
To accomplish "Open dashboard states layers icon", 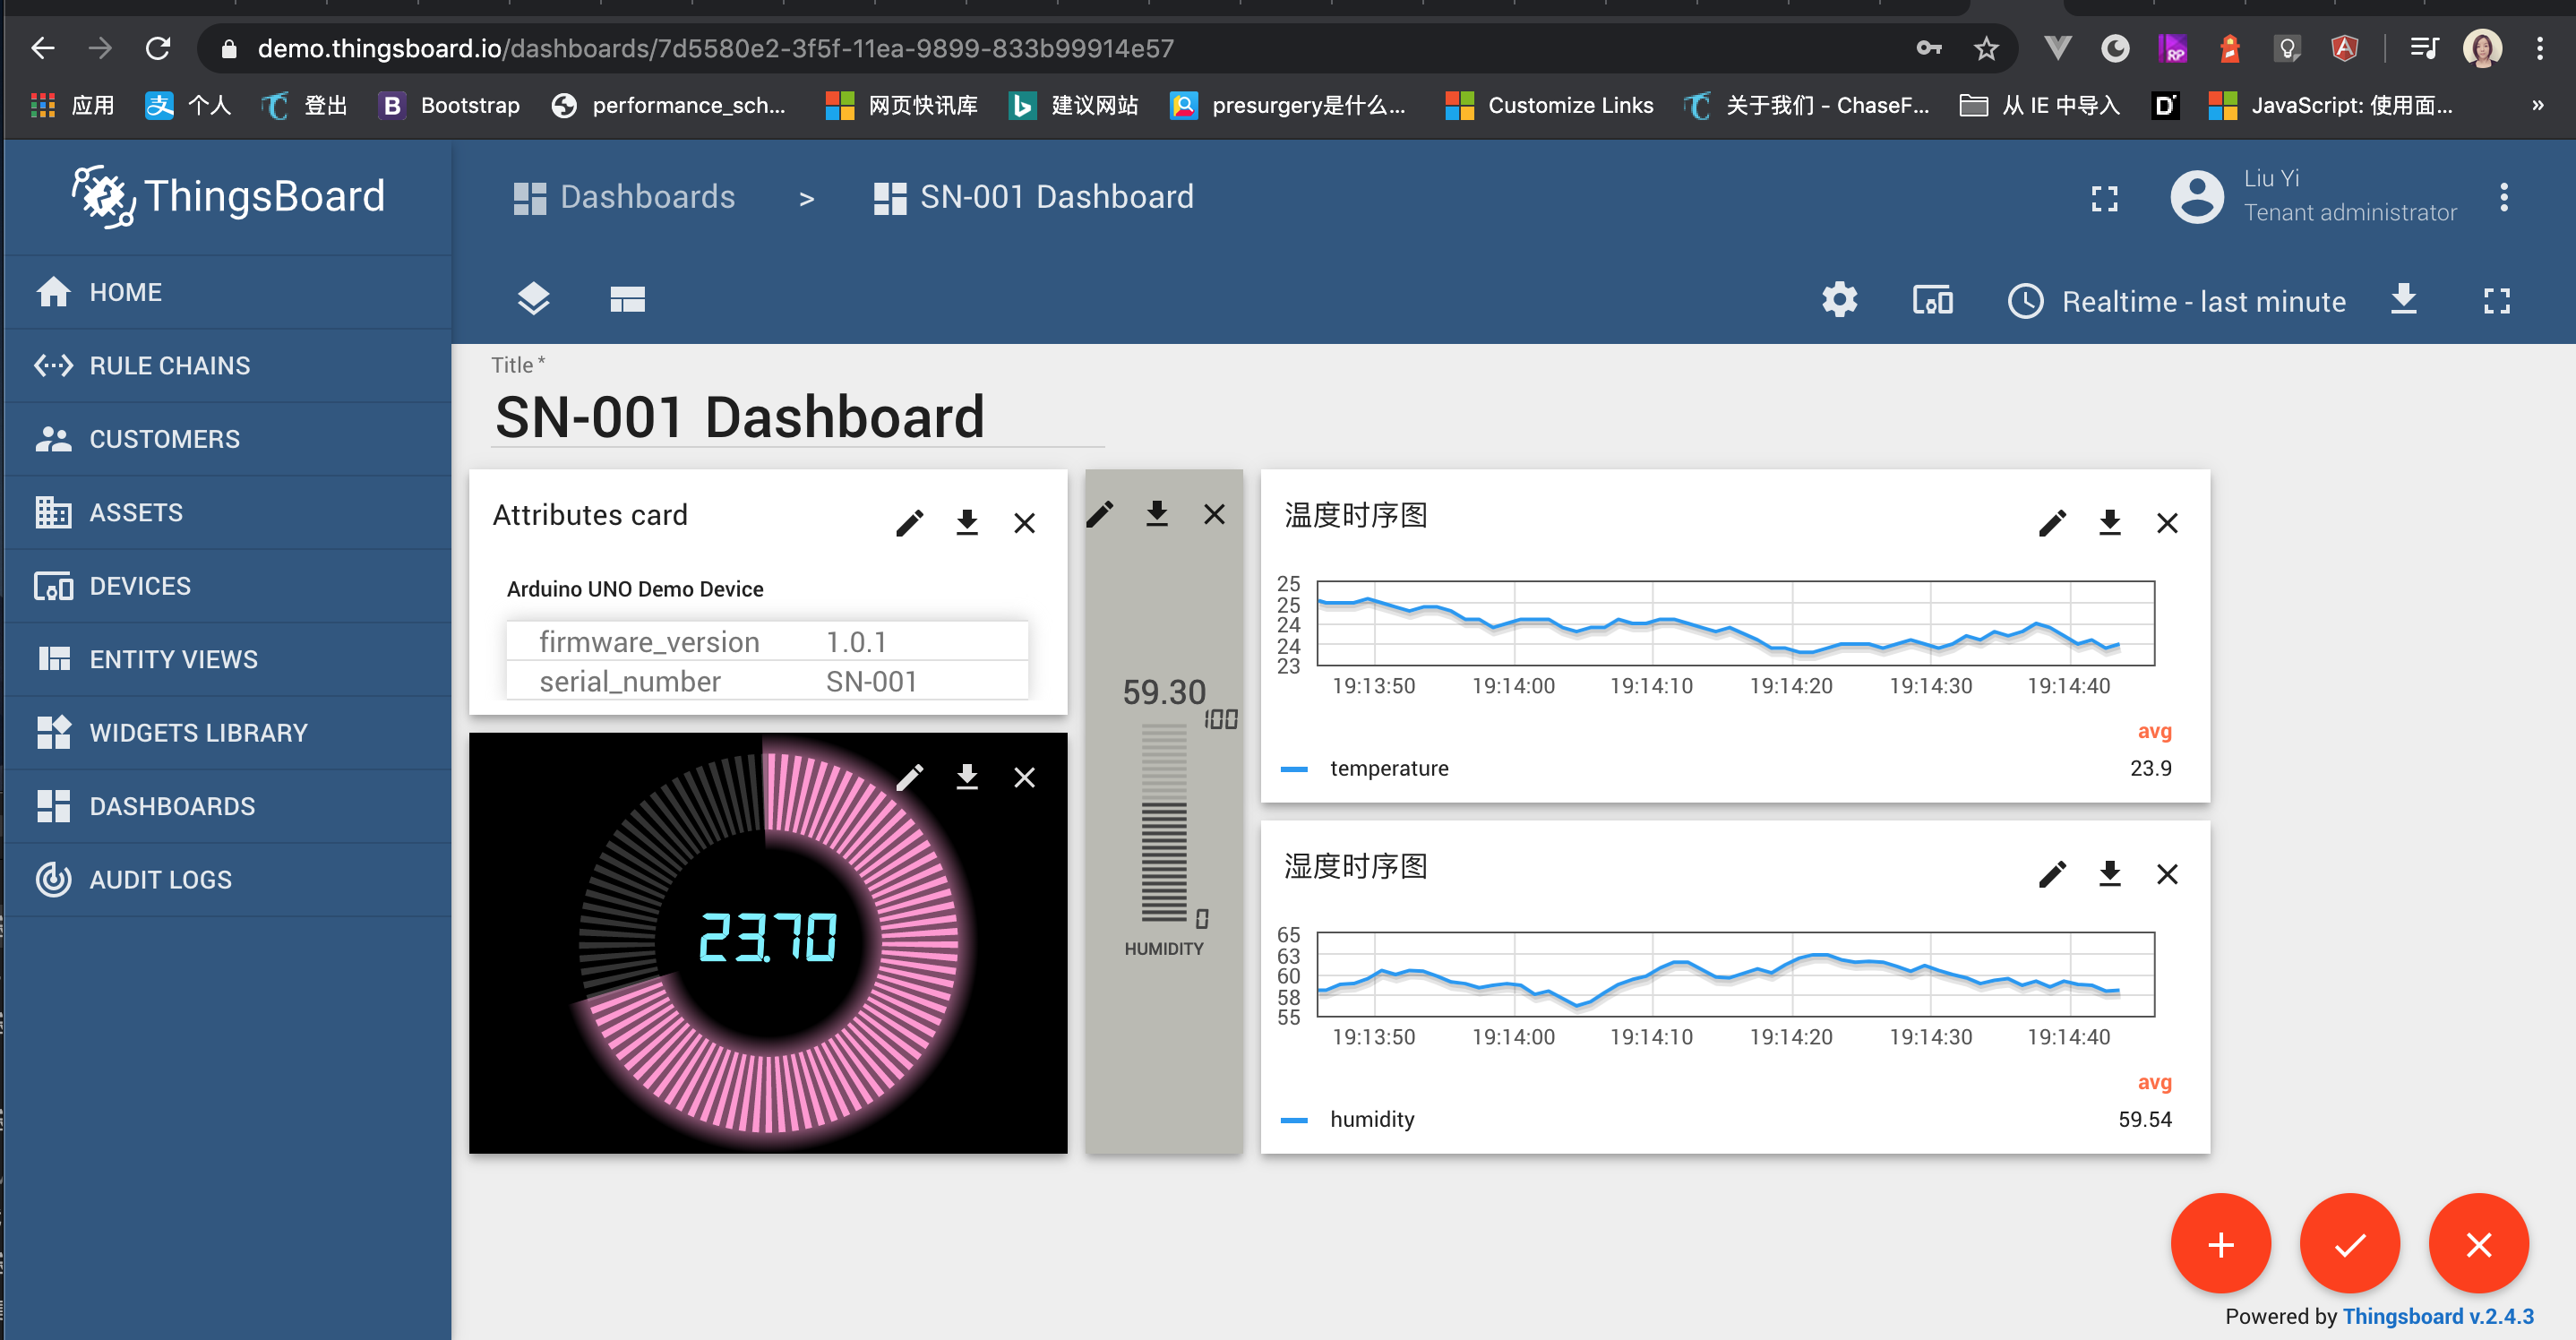I will [533, 299].
